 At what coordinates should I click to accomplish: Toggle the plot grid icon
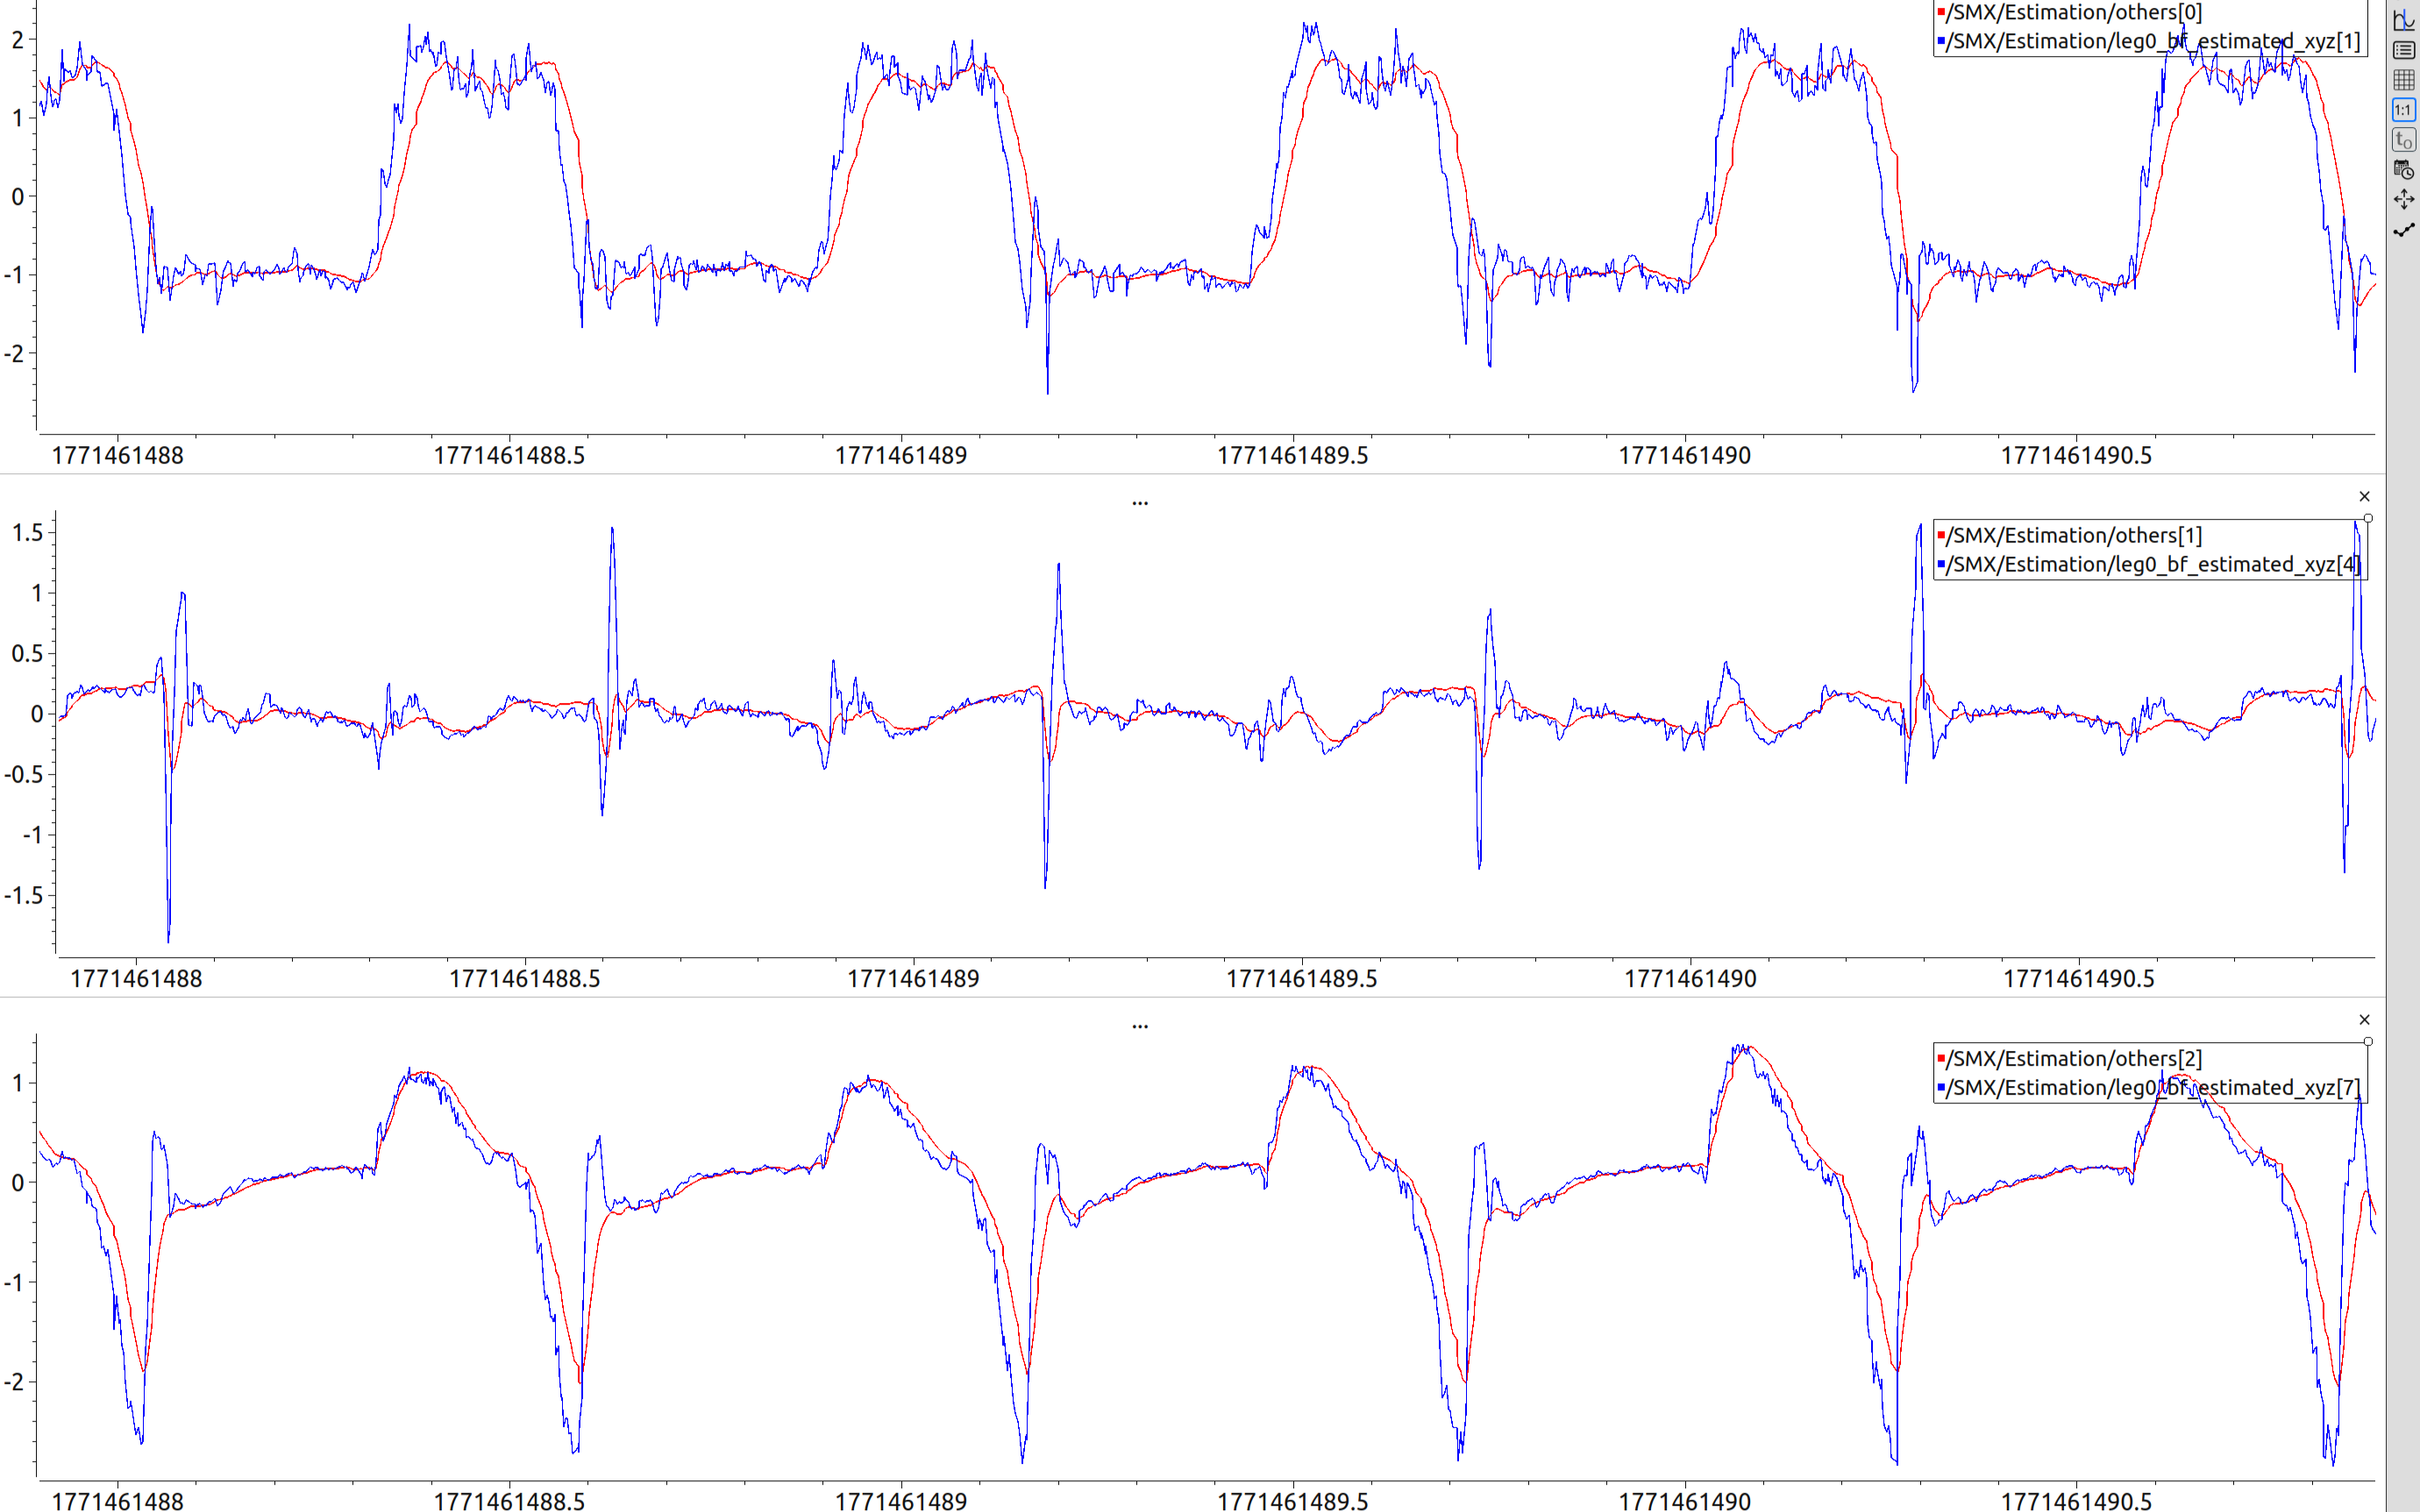tap(2403, 80)
